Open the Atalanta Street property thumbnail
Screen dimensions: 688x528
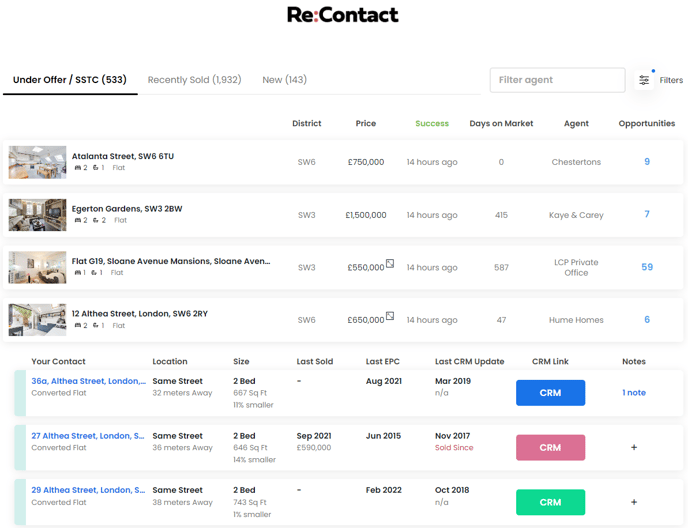click(x=37, y=162)
